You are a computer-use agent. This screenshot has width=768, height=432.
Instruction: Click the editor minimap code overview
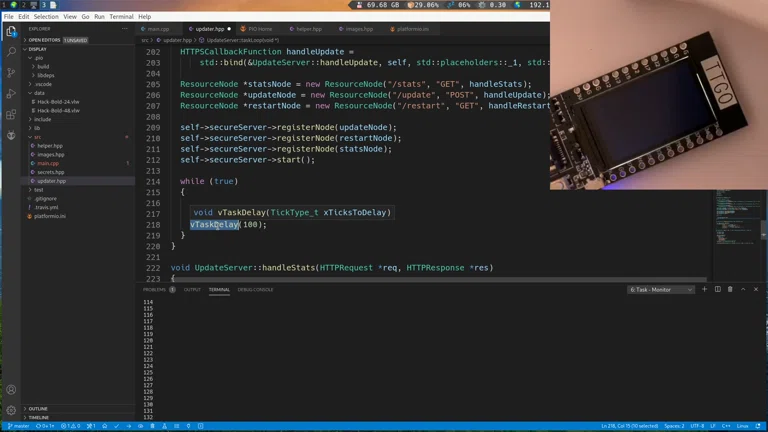pyautogui.click(x=735, y=218)
